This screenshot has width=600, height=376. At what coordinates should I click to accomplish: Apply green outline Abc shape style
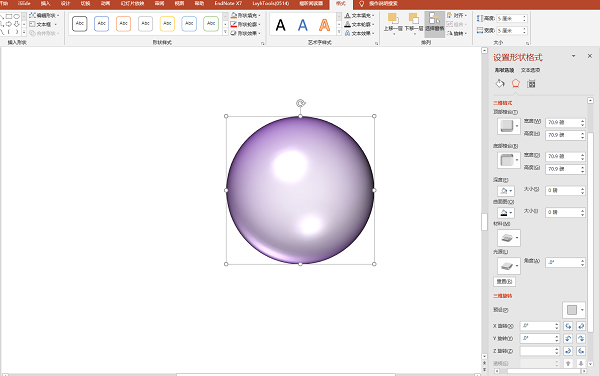[211, 24]
